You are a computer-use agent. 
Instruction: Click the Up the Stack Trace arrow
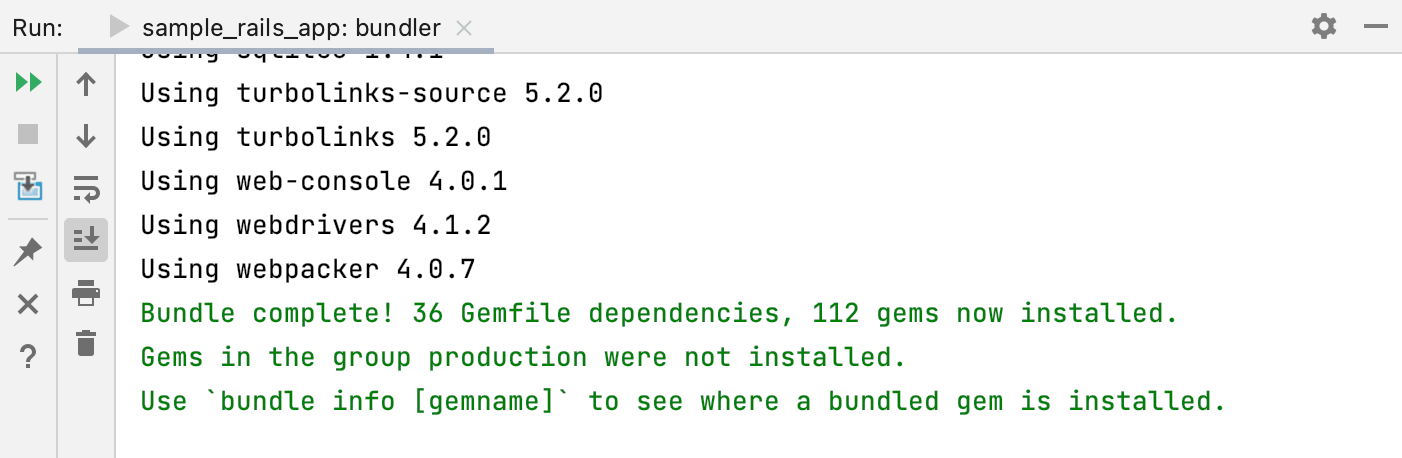pyautogui.click(x=86, y=84)
